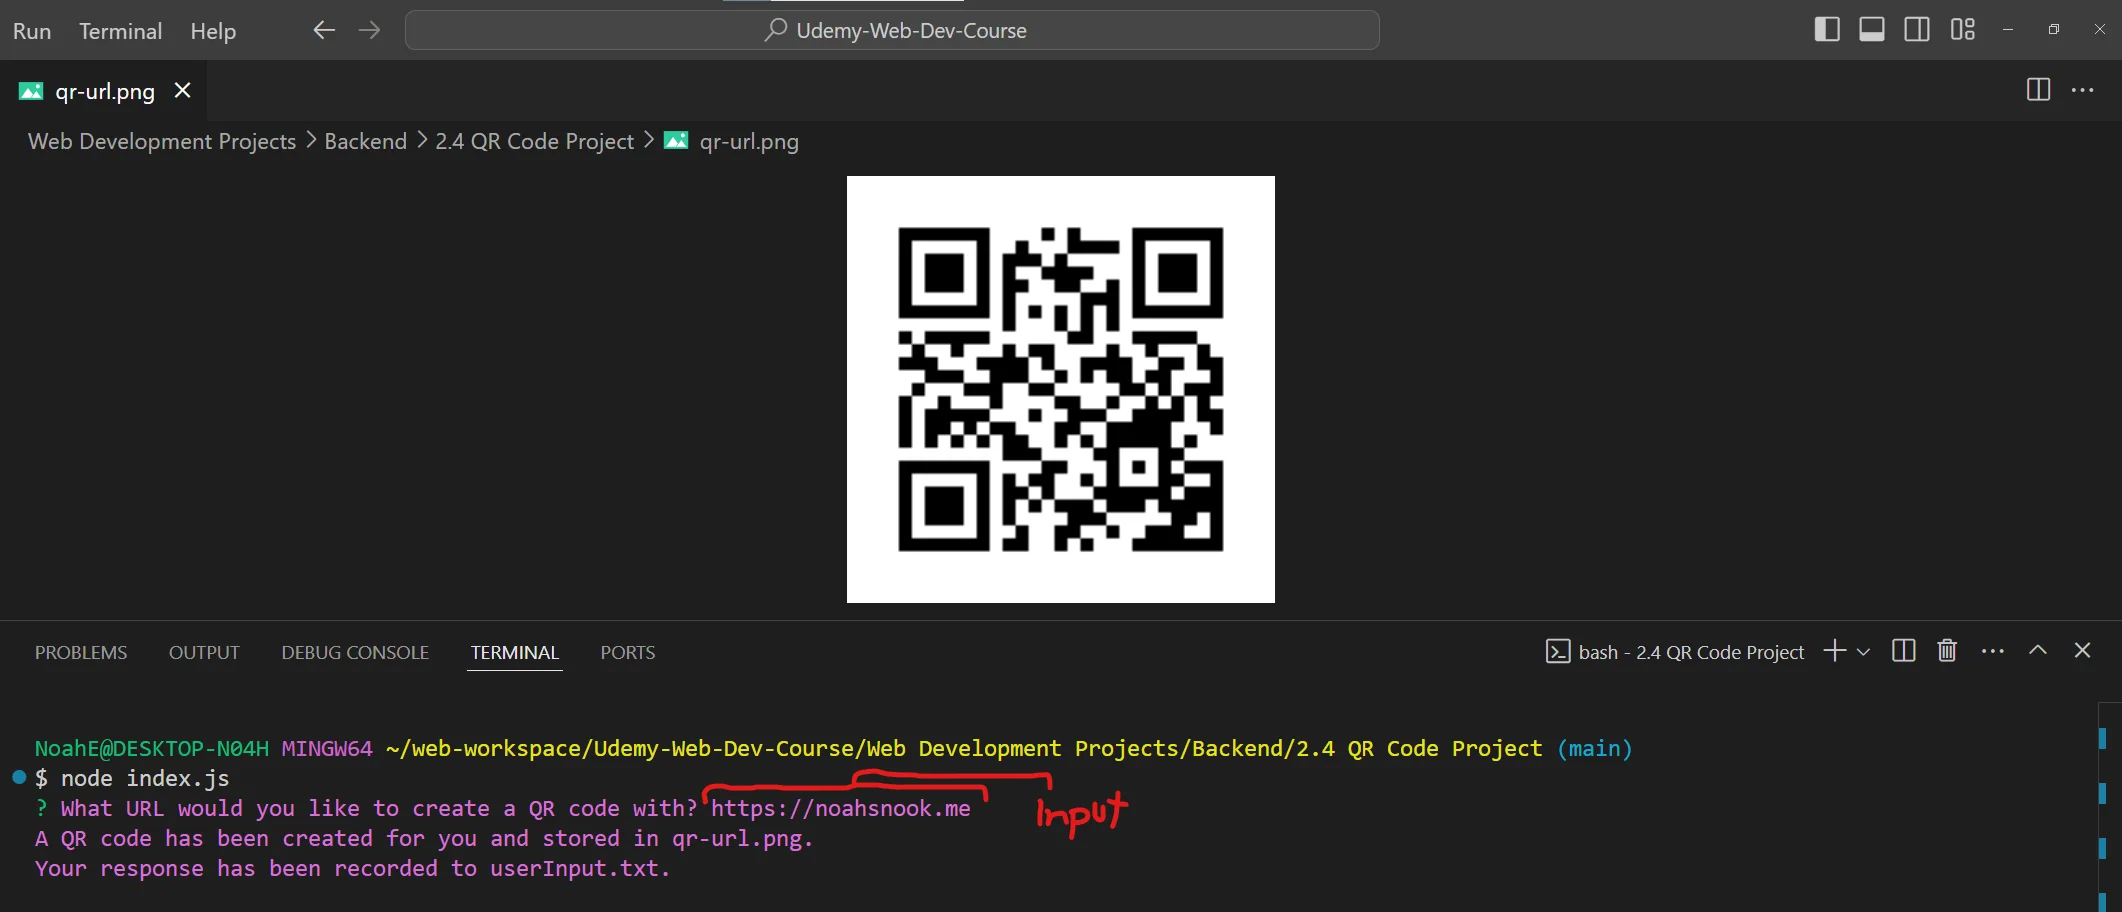Click the 'qr-url.png.' text in terminal output
This screenshot has width=2122, height=912.
743,838
